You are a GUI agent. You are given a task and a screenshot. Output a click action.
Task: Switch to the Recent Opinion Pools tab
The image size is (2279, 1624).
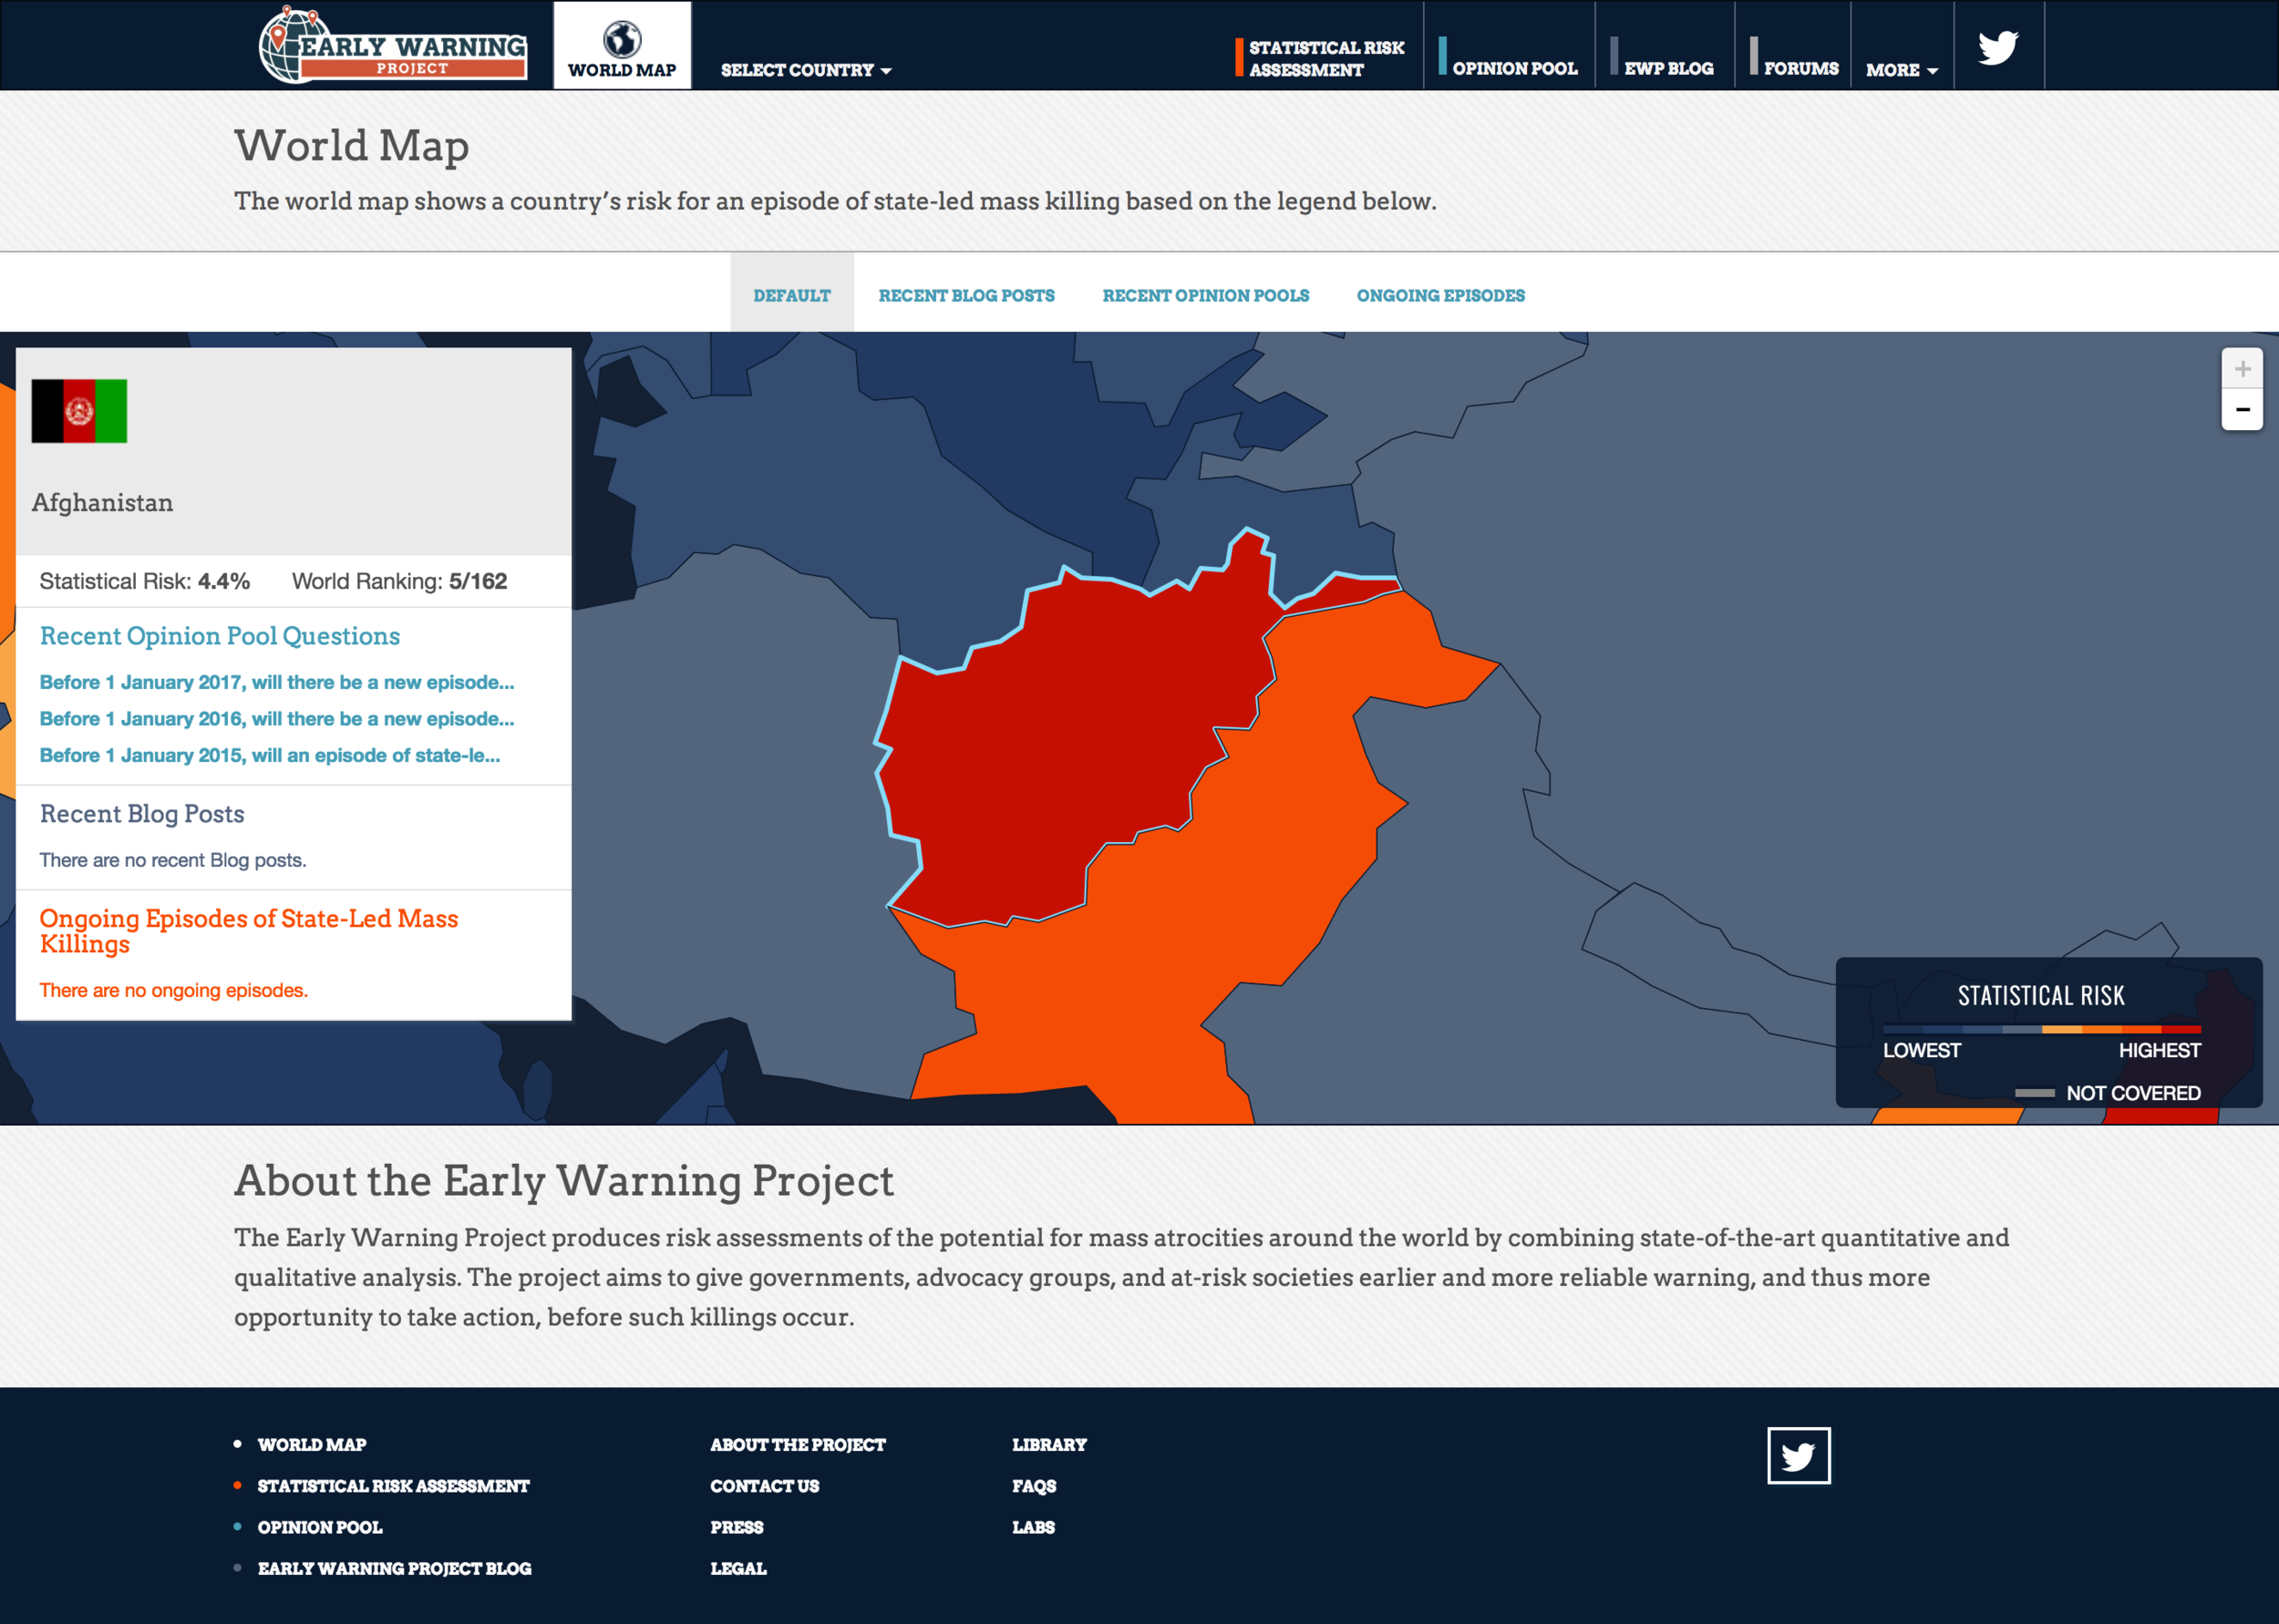click(1205, 295)
